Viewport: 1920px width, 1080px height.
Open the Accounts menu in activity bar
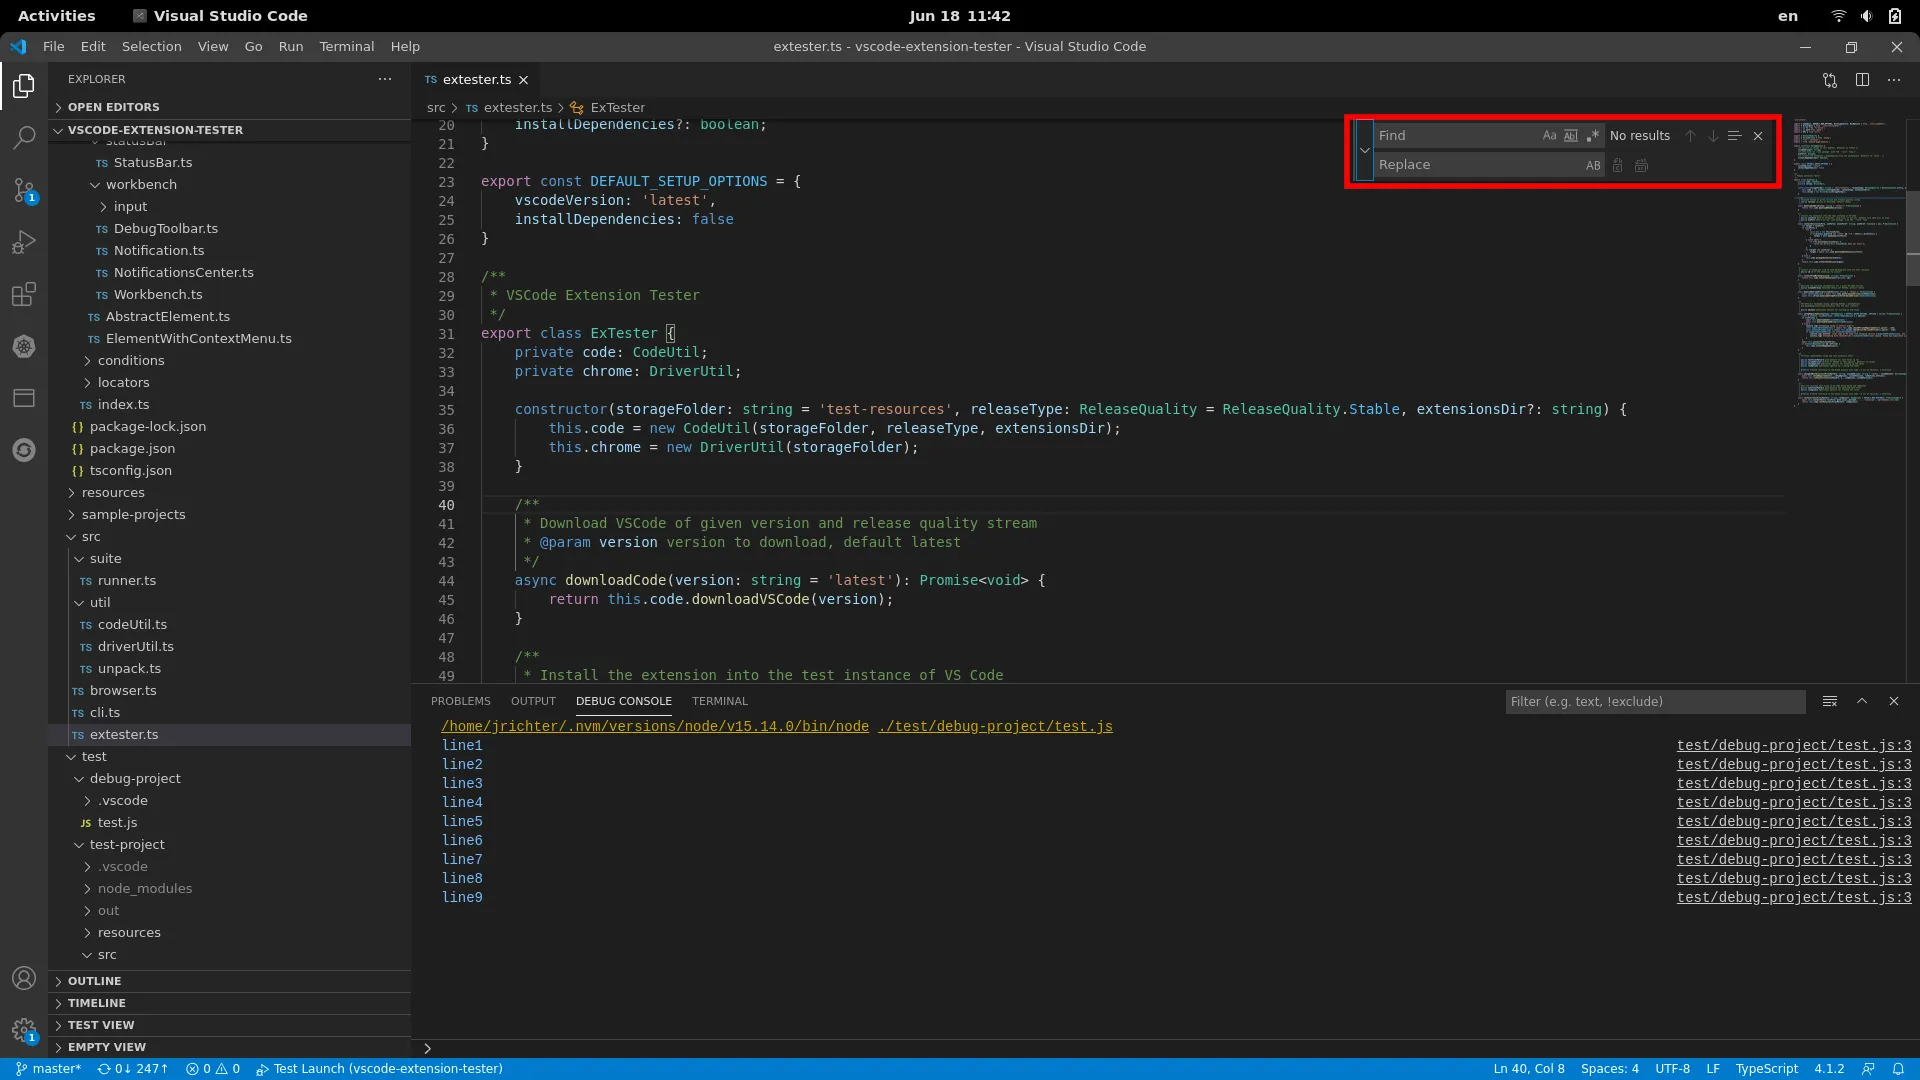point(24,978)
